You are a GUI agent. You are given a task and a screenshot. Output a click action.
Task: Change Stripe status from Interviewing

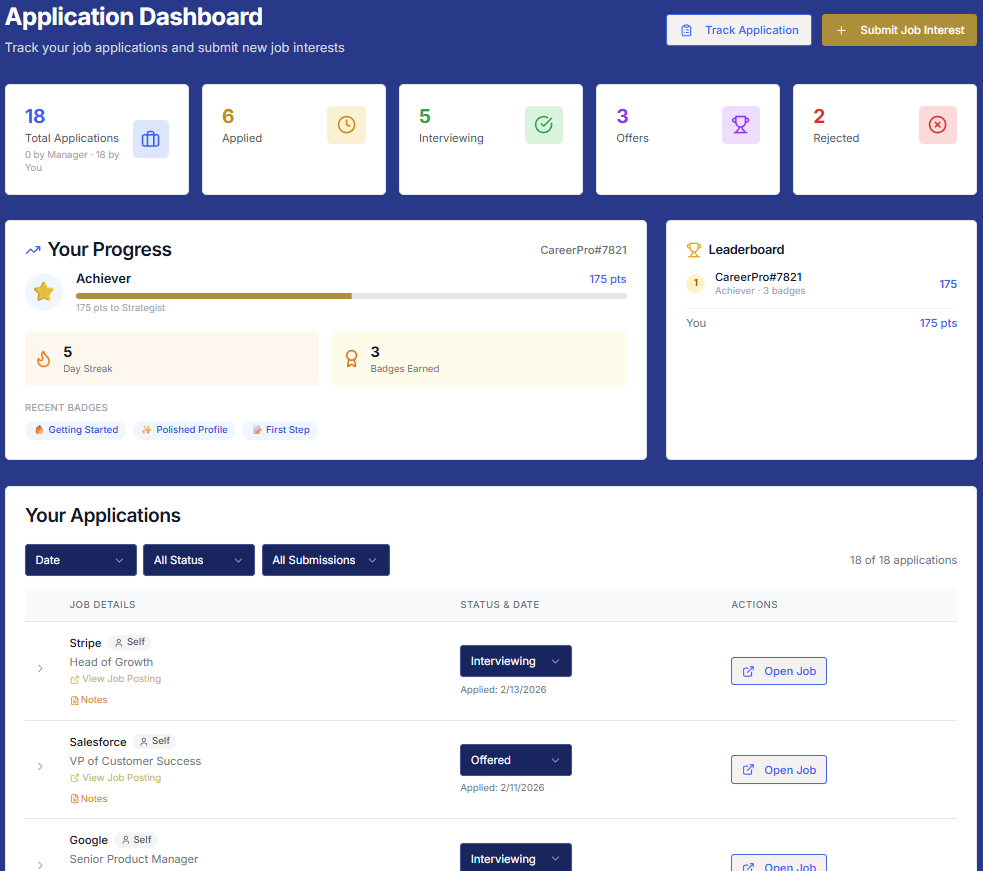point(516,661)
